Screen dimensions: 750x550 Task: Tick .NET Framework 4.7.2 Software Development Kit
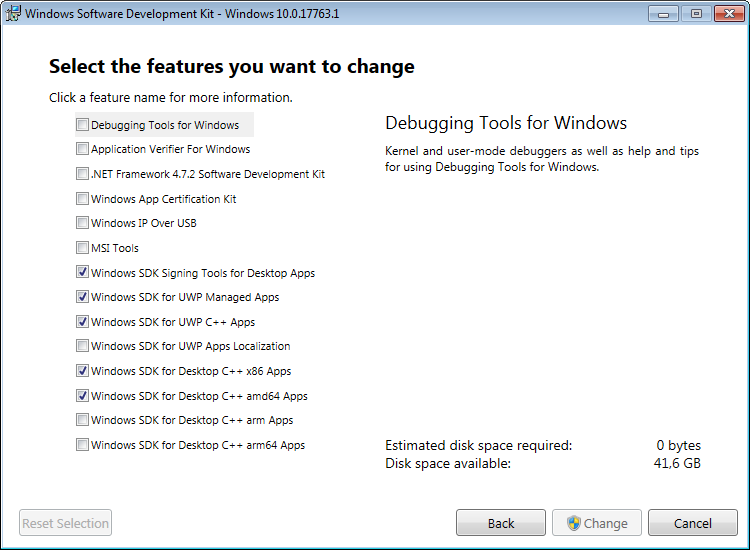click(x=82, y=173)
